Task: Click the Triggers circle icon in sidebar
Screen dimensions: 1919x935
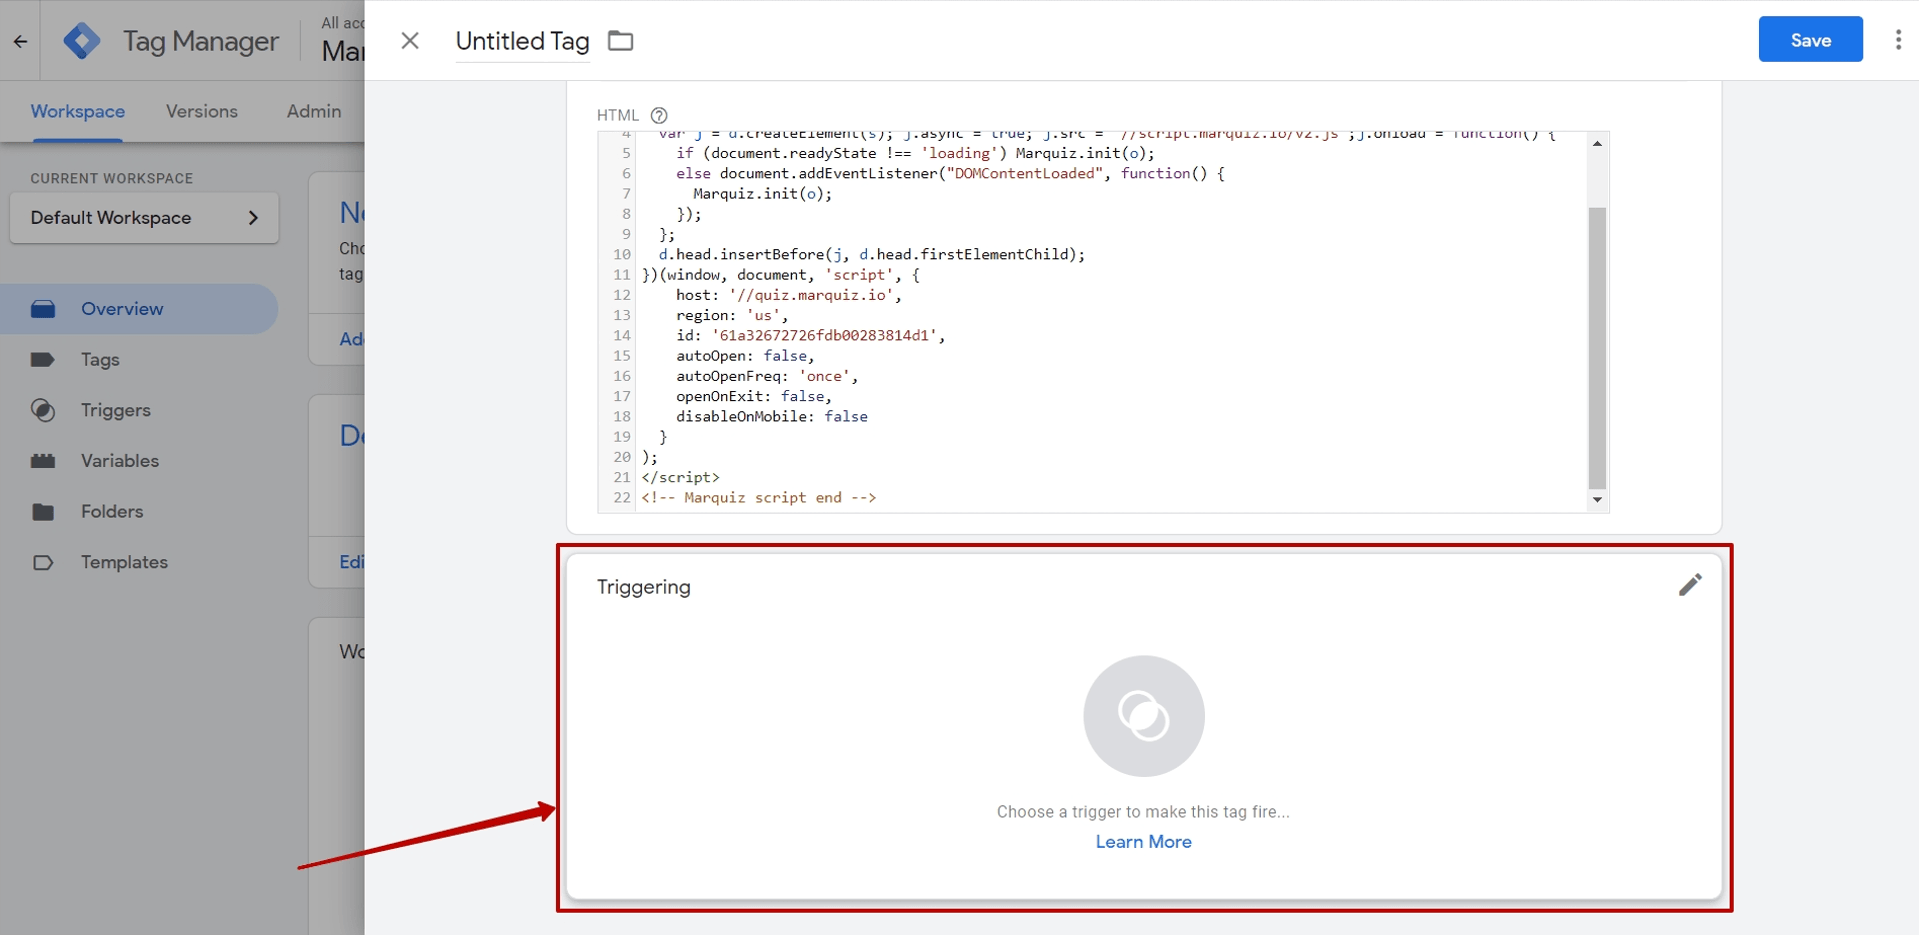Action: [x=43, y=410]
